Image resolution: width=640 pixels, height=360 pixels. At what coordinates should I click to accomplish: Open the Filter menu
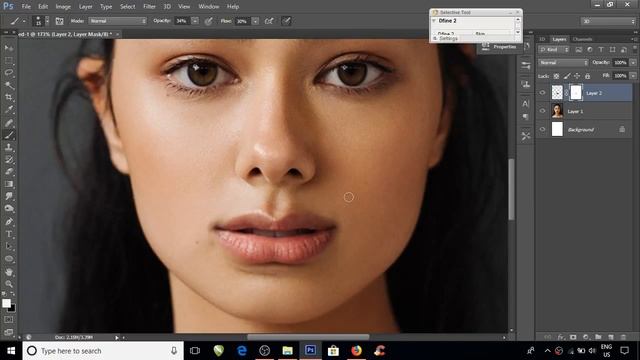pyautogui.click(x=149, y=7)
